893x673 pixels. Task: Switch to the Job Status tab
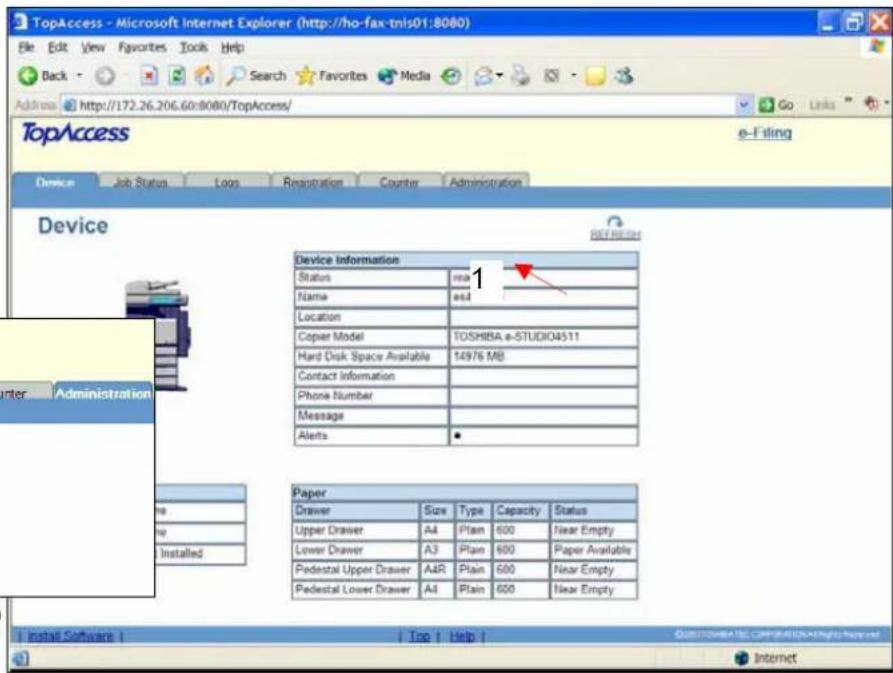(141, 182)
